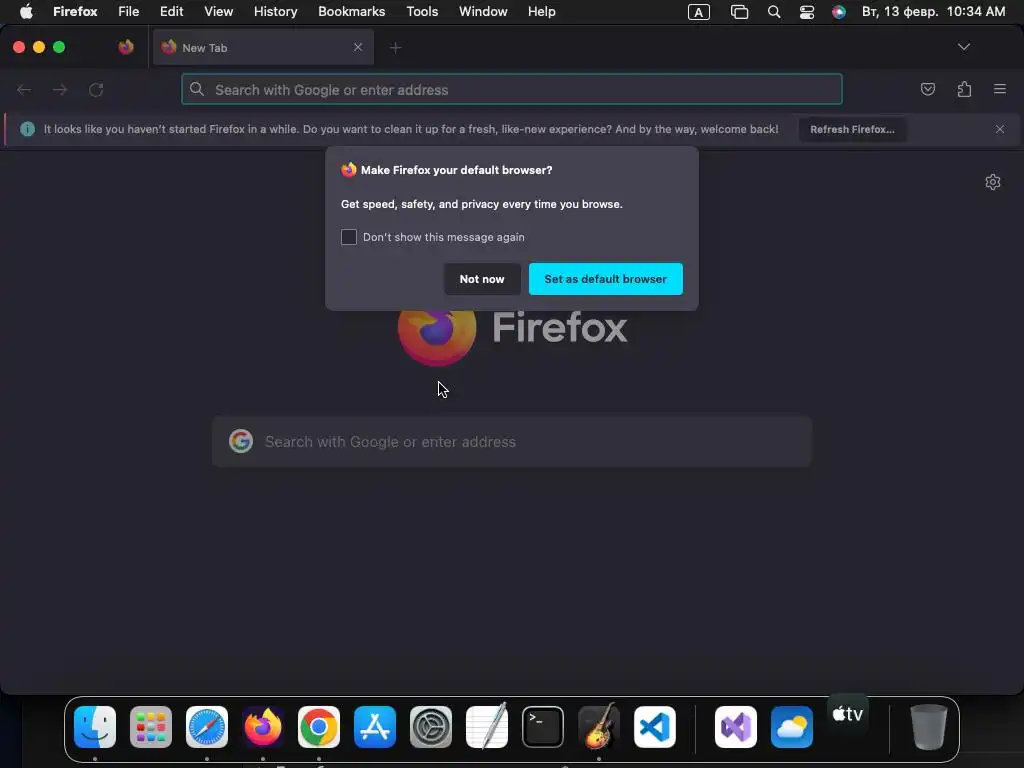Click the Google icon in the search box
The image size is (1024, 768).
click(241, 441)
